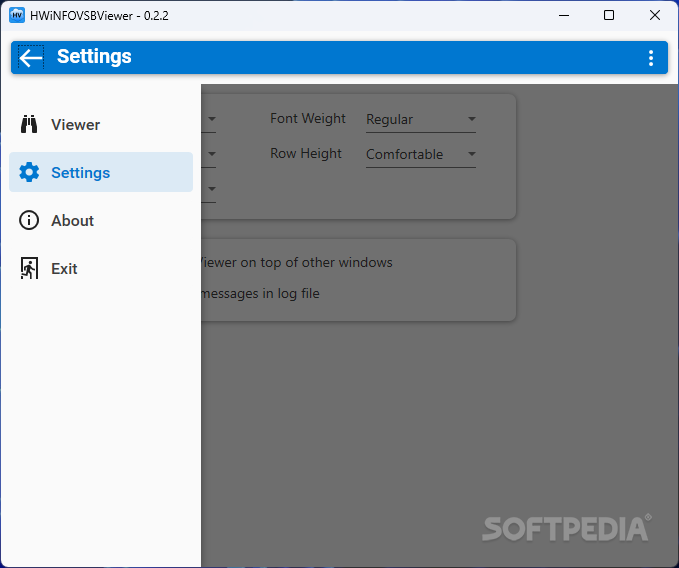Click the hidden dropdown arrow left of Row Height
Viewport: 679px width, 568px height.
tap(212, 154)
